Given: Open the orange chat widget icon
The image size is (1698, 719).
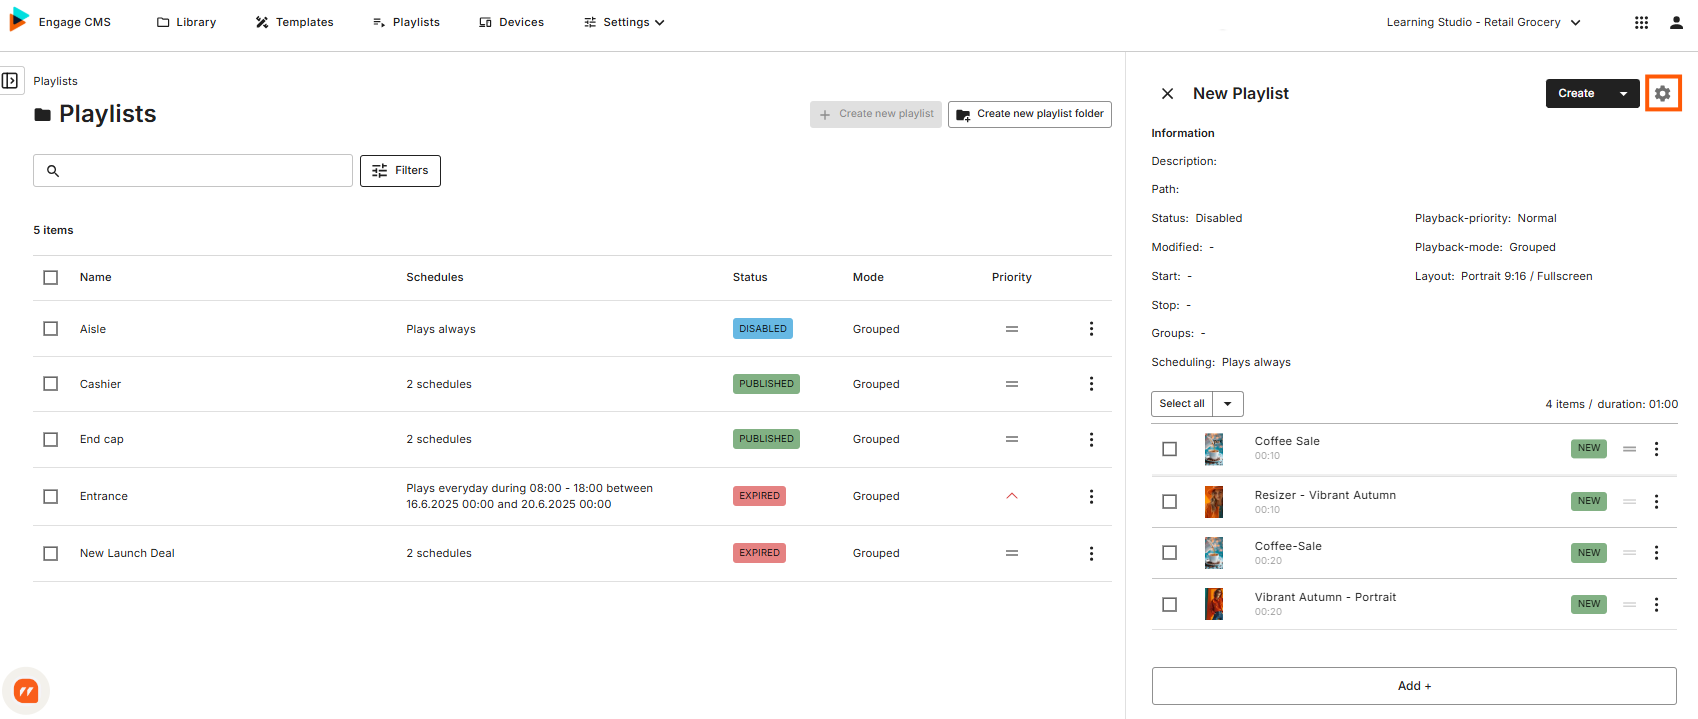Looking at the screenshot, I should [26, 691].
